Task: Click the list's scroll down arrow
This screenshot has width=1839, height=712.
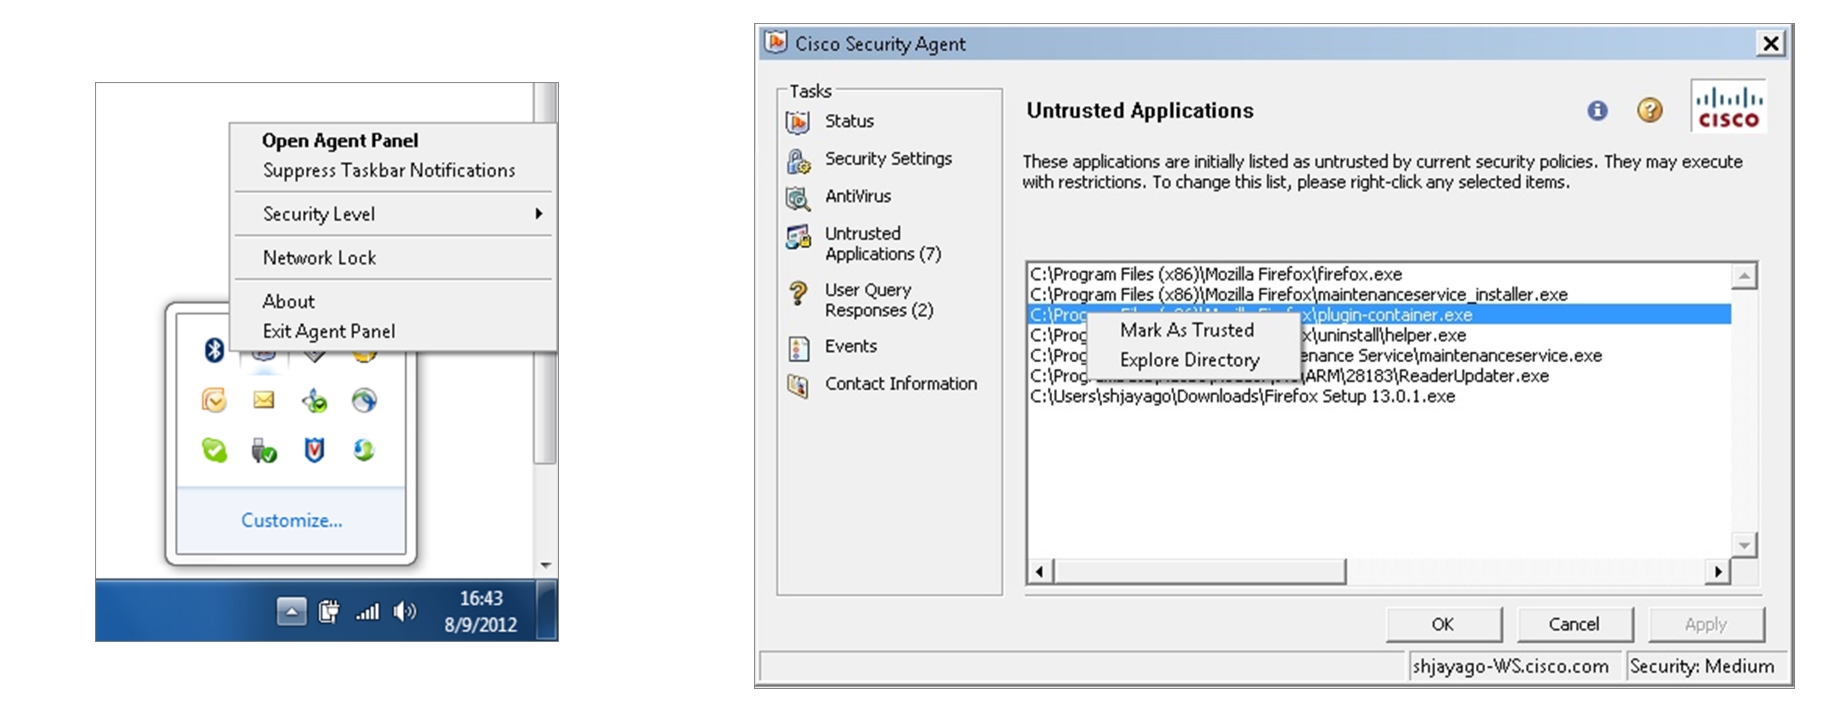Action: pyautogui.click(x=1744, y=546)
